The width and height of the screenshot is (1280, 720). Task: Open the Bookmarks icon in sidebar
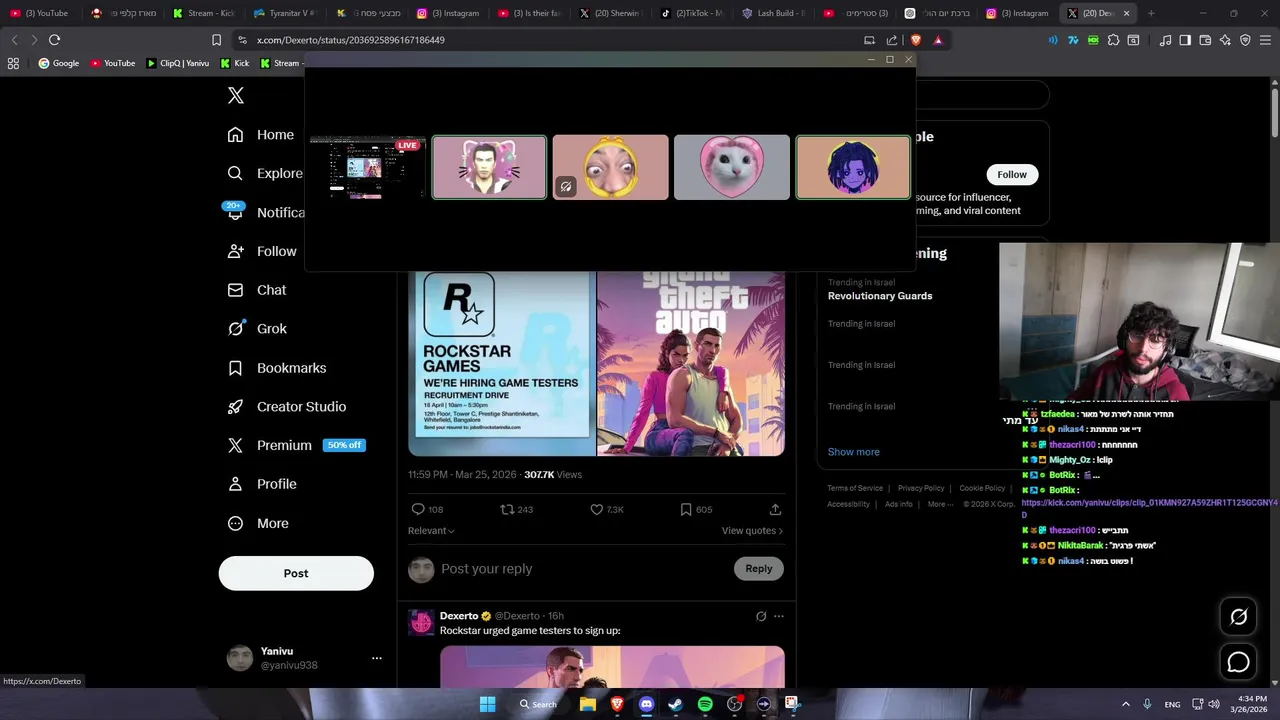pyautogui.click(x=235, y=368)
